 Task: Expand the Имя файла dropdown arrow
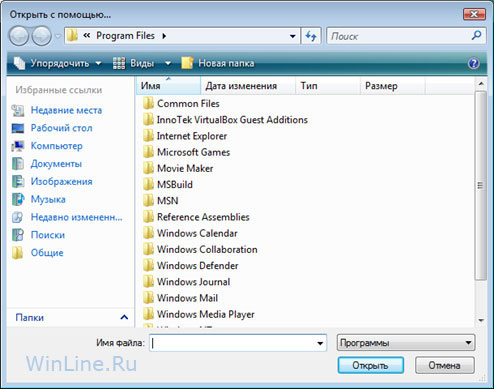[320, 343]
